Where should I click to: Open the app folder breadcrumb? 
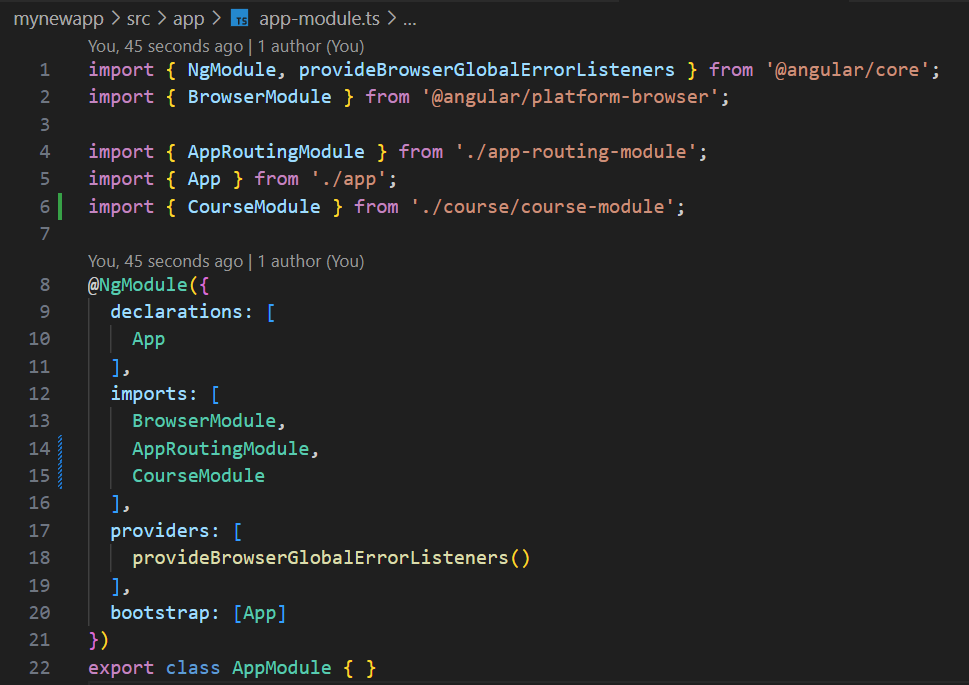coord(189,19)
